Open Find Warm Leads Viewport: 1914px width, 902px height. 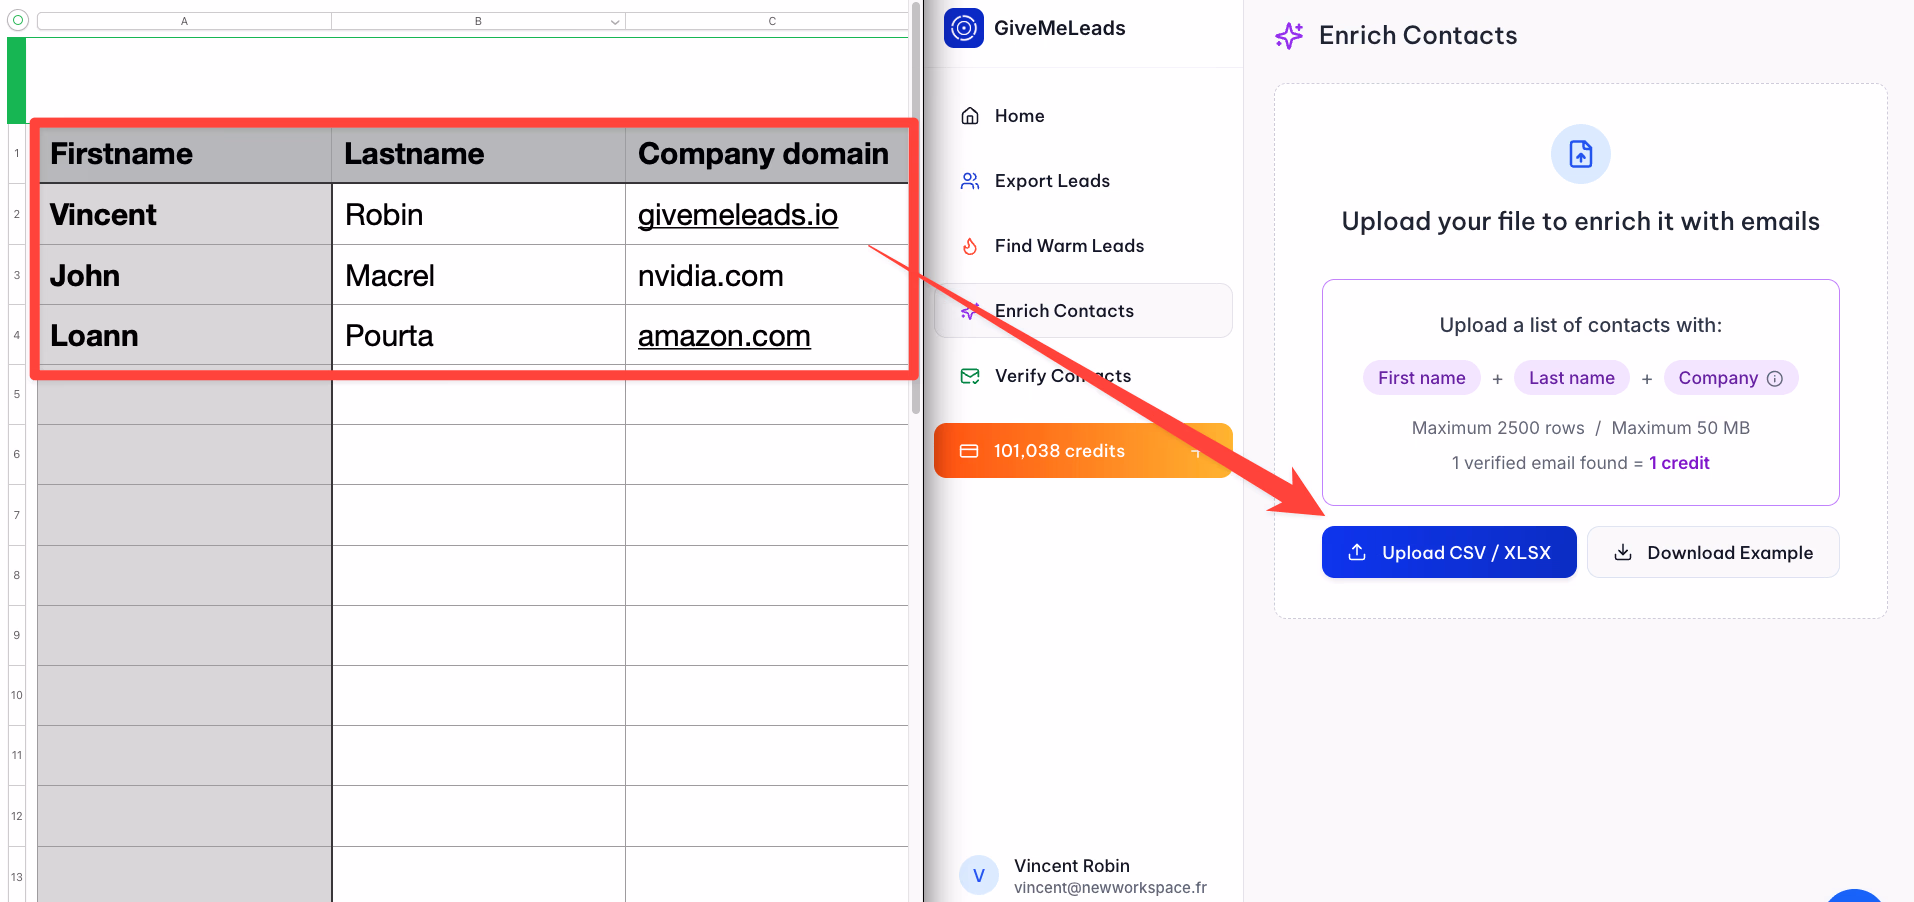tap(1083, 246)
